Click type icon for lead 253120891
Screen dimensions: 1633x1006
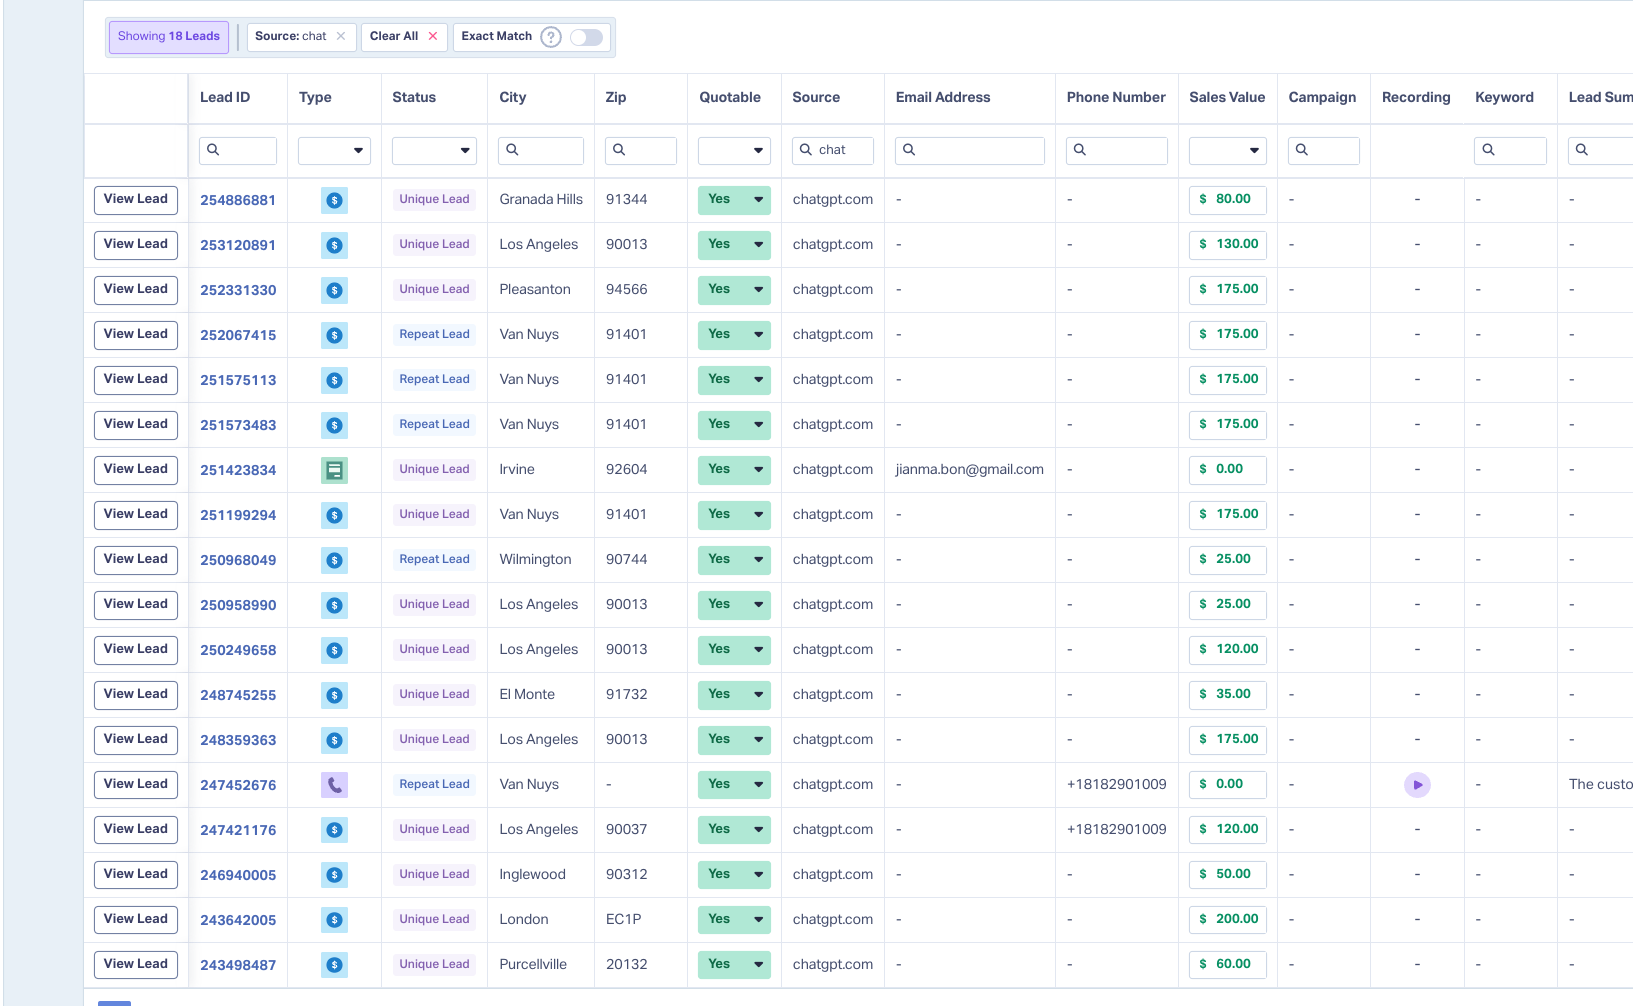(x=334, y=245)
